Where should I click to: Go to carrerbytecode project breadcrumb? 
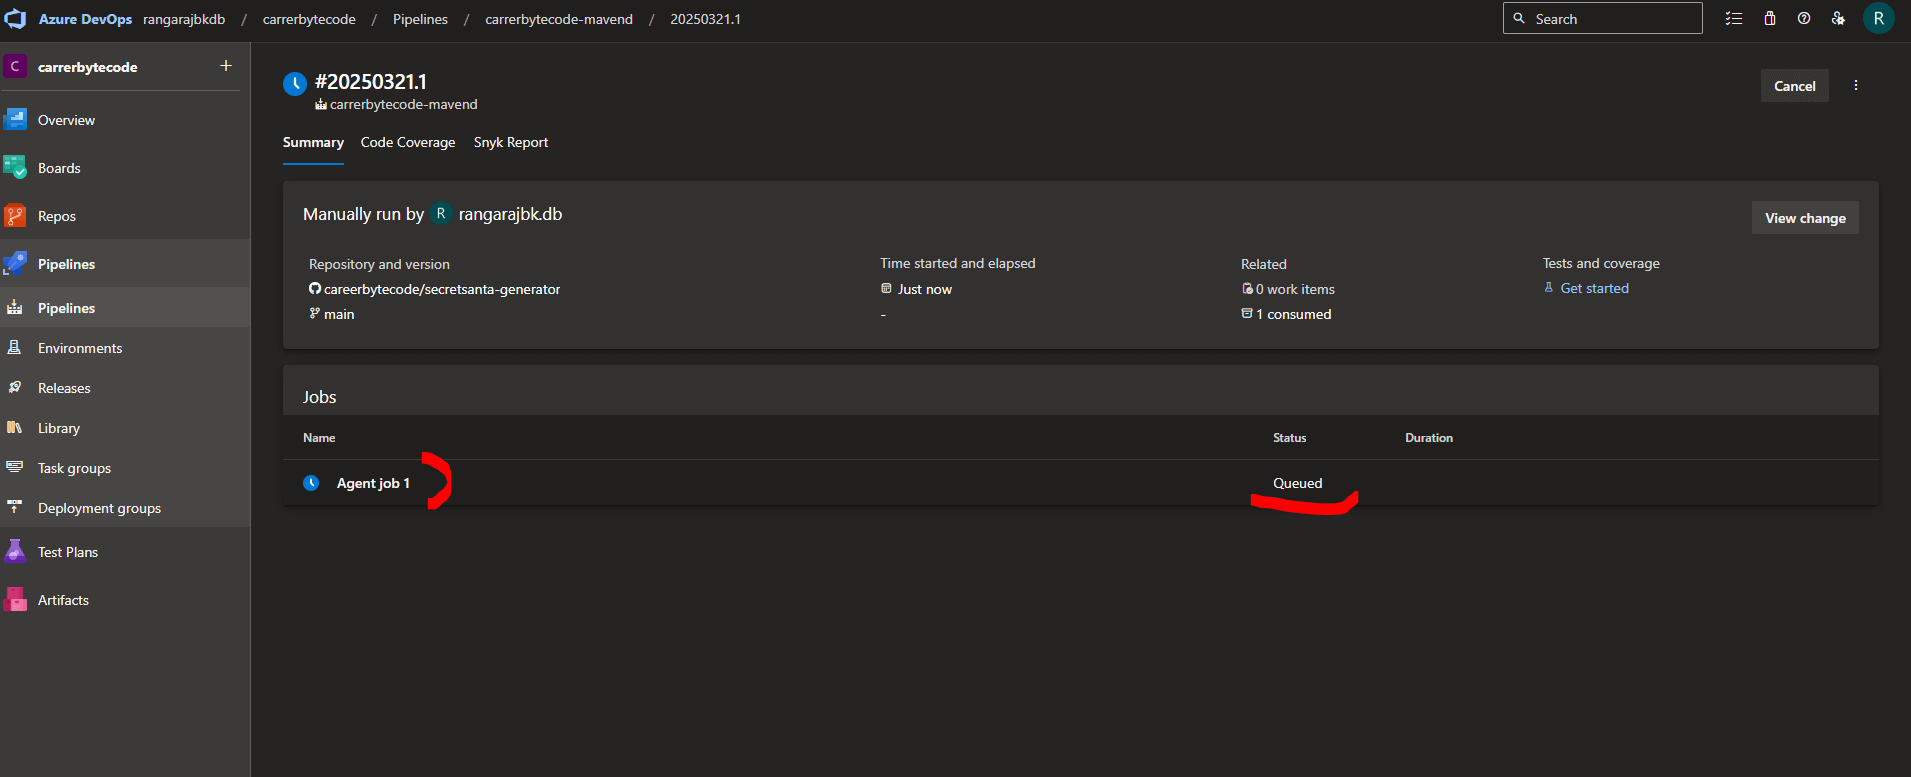click(x=309, y=19)
